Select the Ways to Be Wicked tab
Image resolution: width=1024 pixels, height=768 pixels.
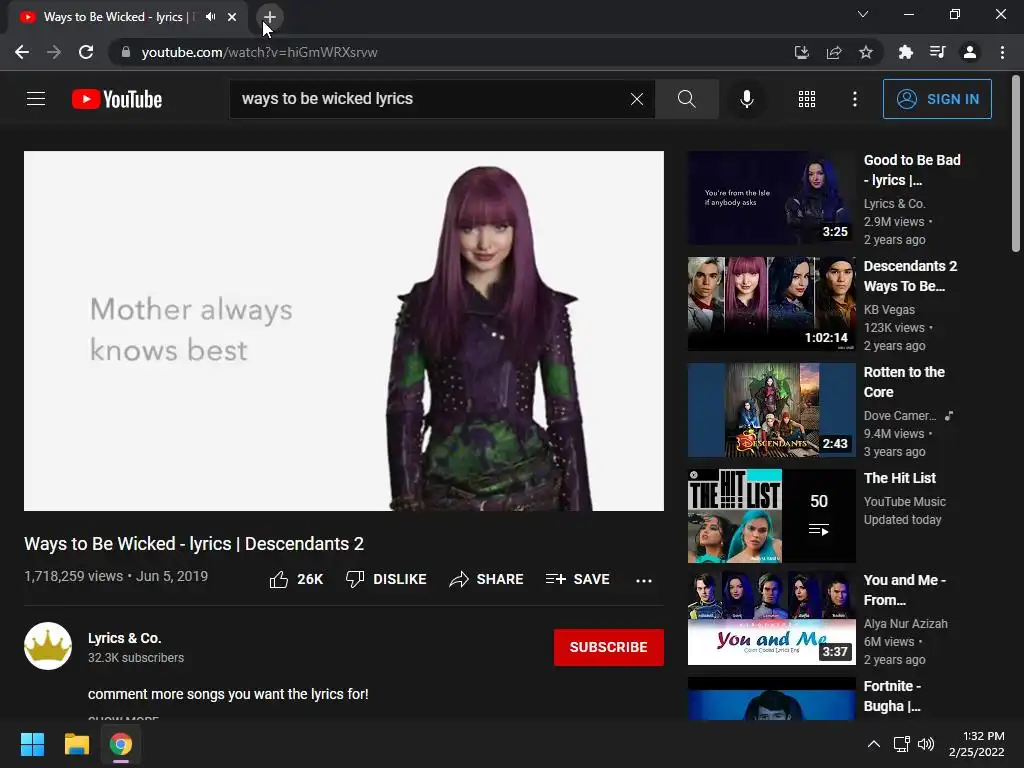(x=128, y=17)
